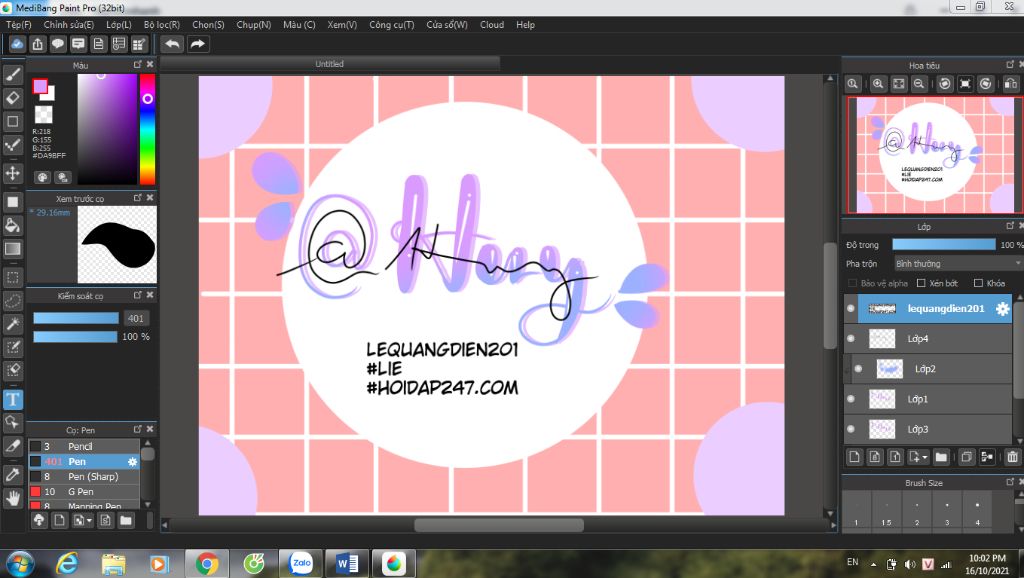Click the speech bubble icon in toolbar
The image size is (1024, 578).
[x=57, y=44]
